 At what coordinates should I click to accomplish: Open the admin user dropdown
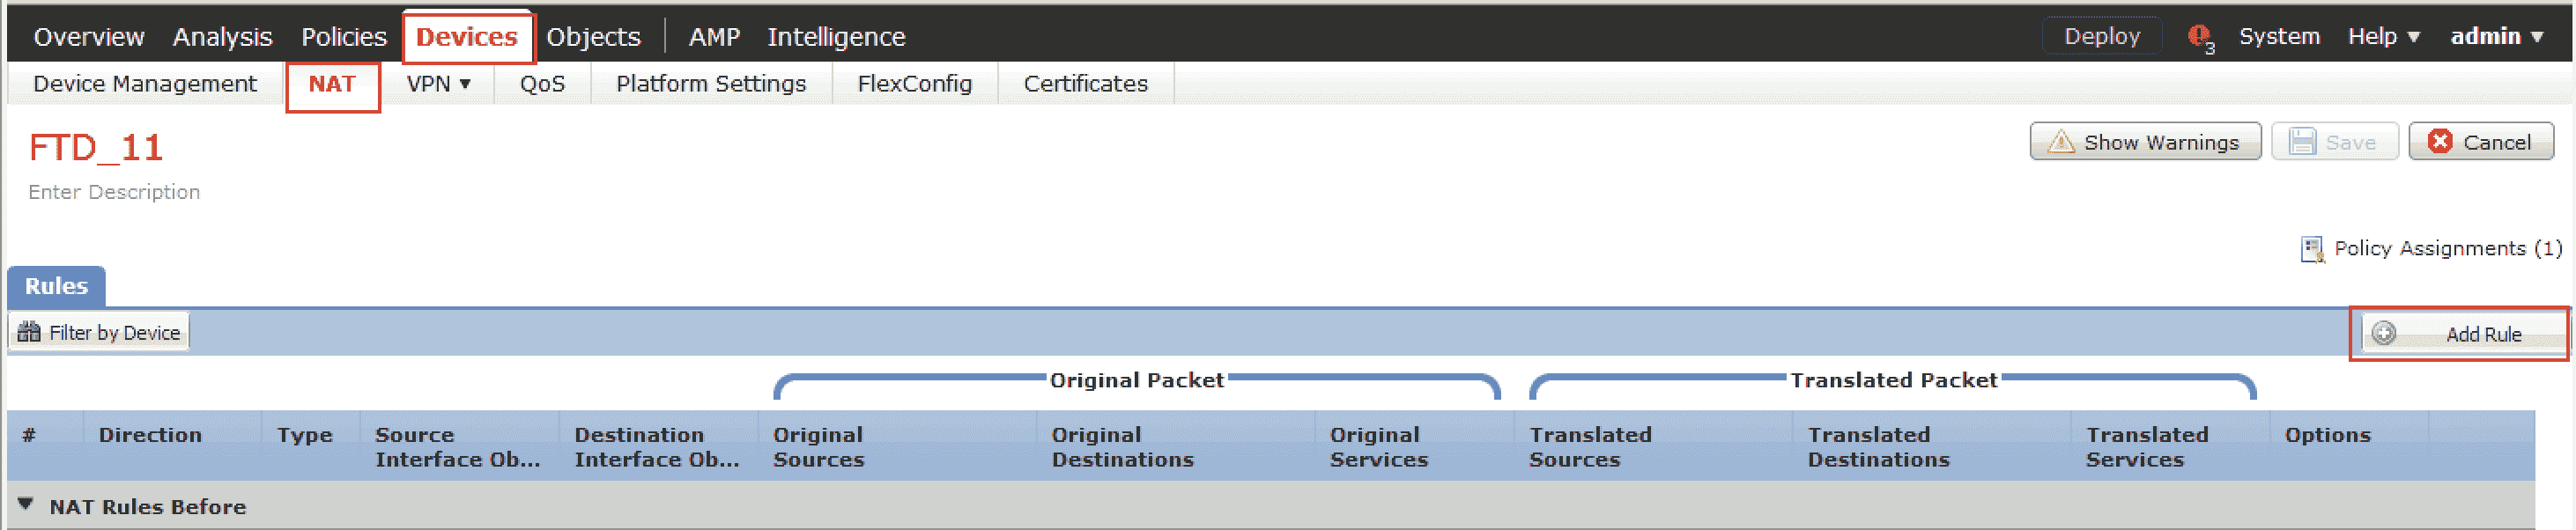pos(2496,36)
